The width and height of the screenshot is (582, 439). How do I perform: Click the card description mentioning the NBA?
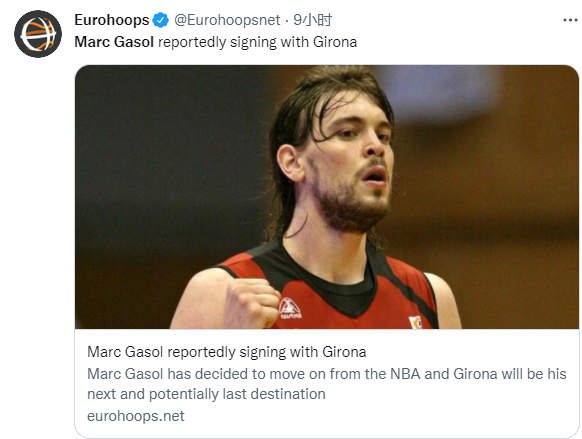point(327,374)
